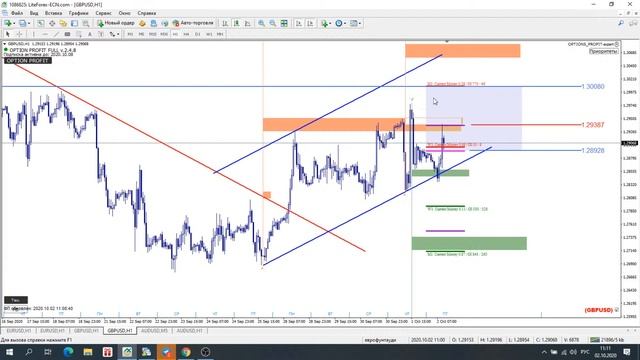This screenshot has height=360, width=640.
Task: Show the Navigator panel
Action: [x=63, y=23]
